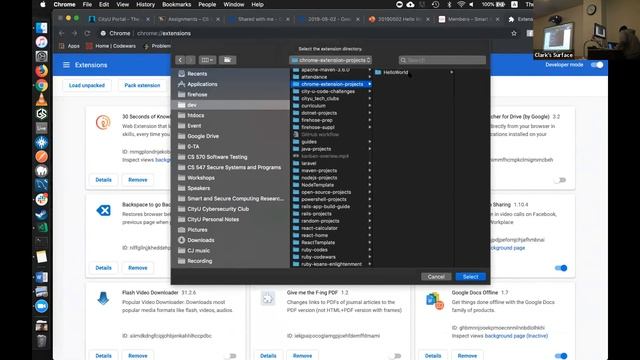Open the History menu
640x360 pixels.
(x=145, y=4)
